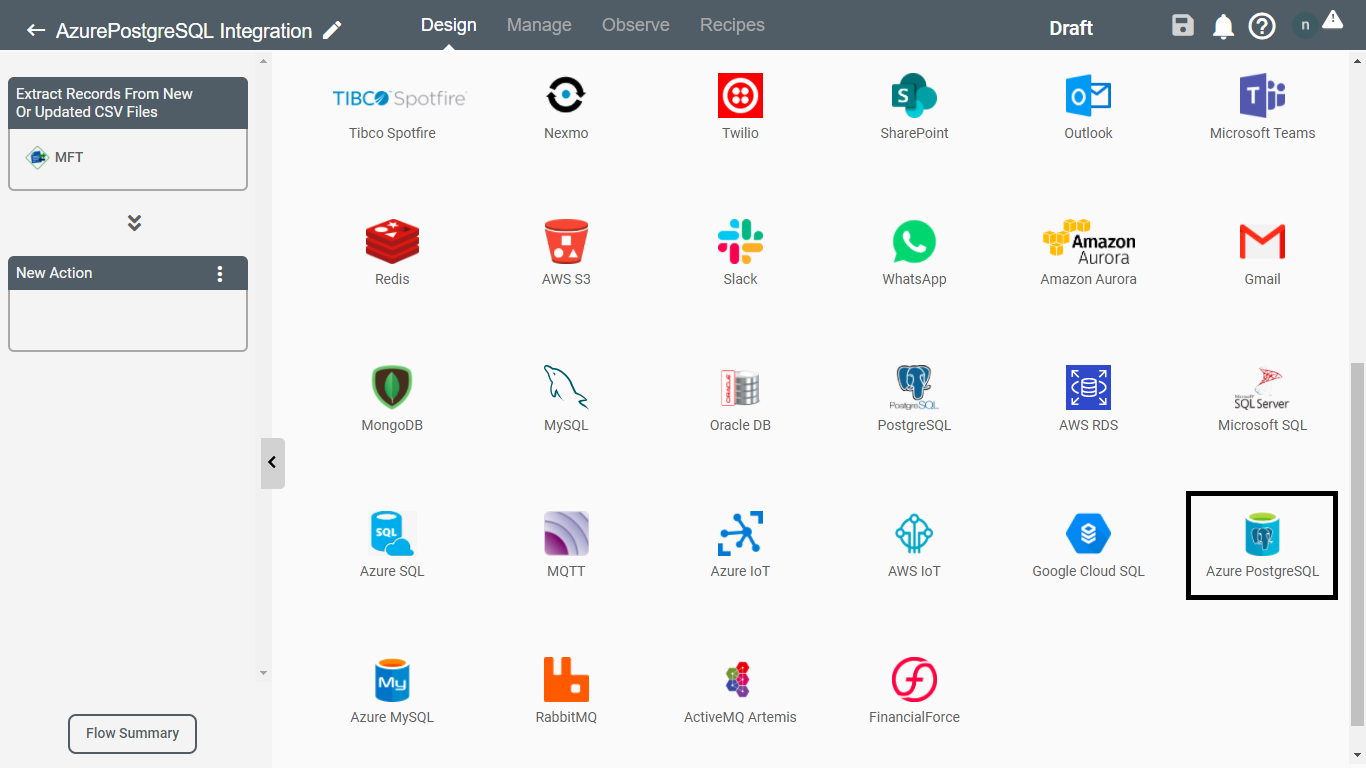This screenshot has height=768, width=1366.
Task: Open the Flow Summary
Action: (132, 733)
